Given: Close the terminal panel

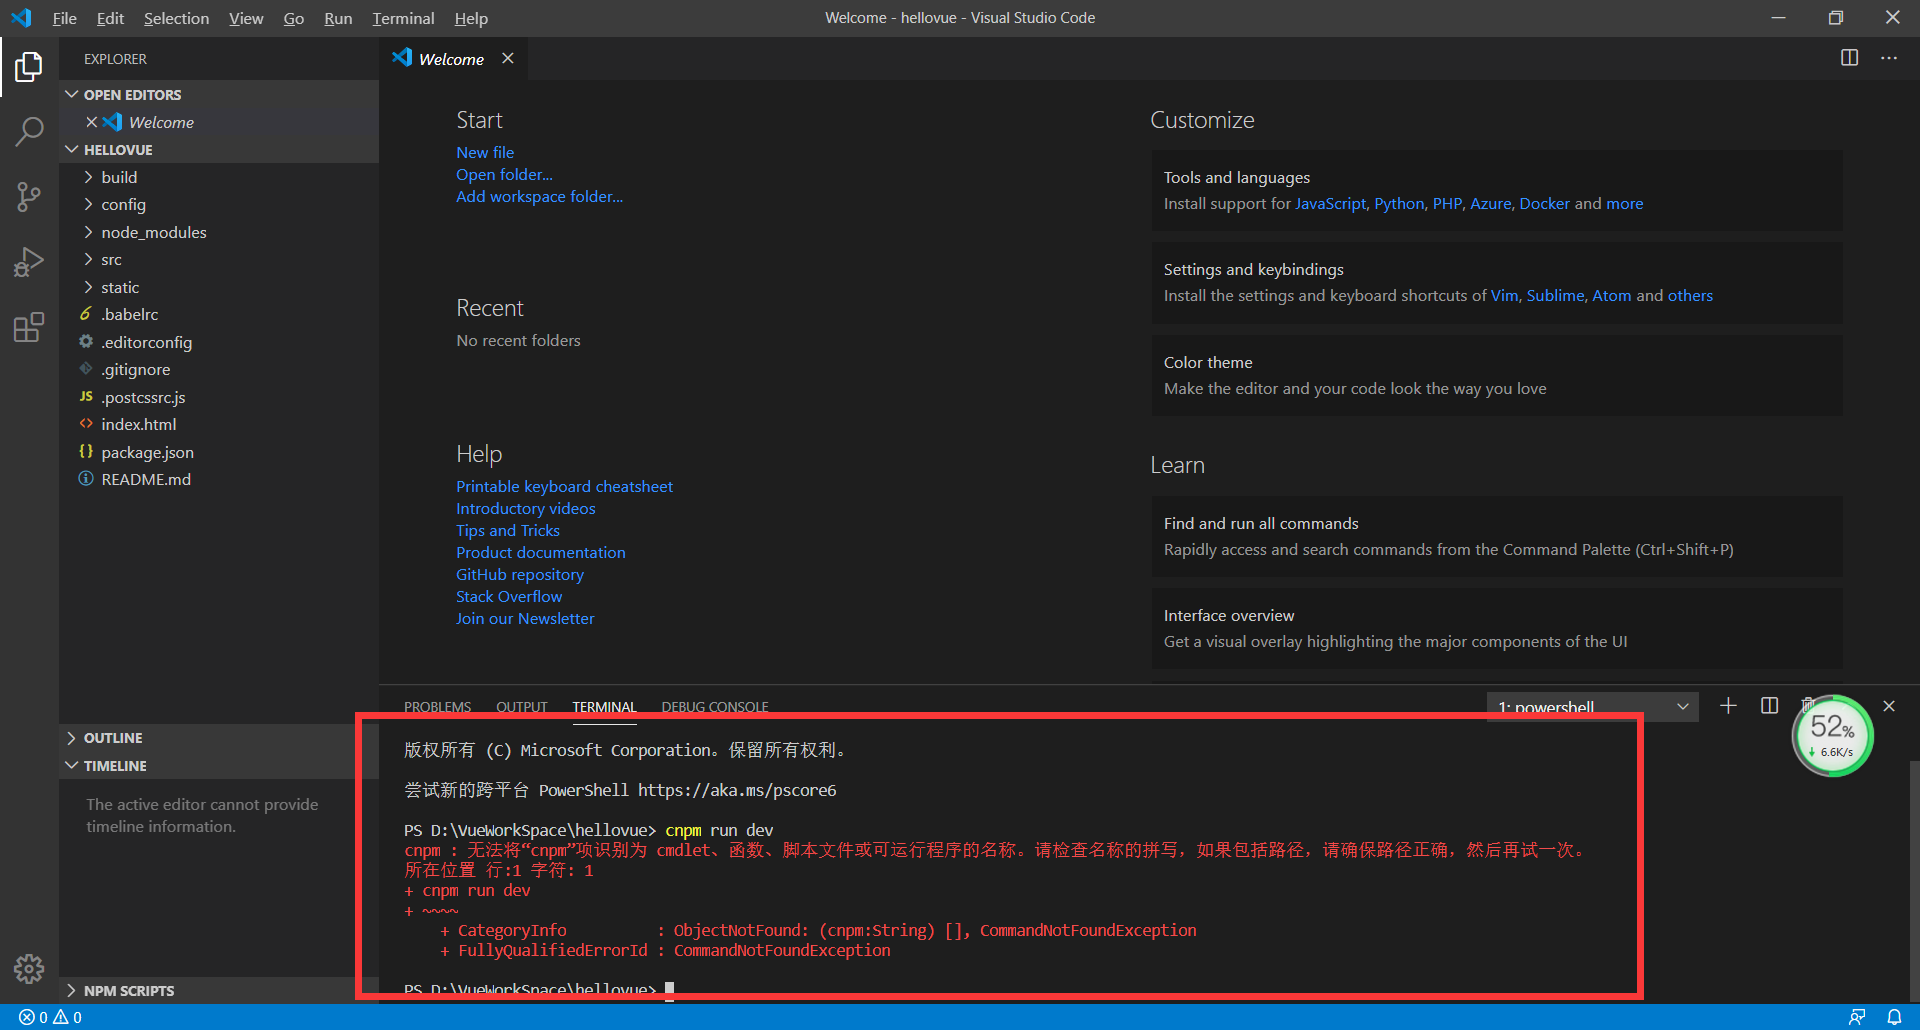Looking at the screenshot, I should pyautogui.click(x=1889, y=706).
